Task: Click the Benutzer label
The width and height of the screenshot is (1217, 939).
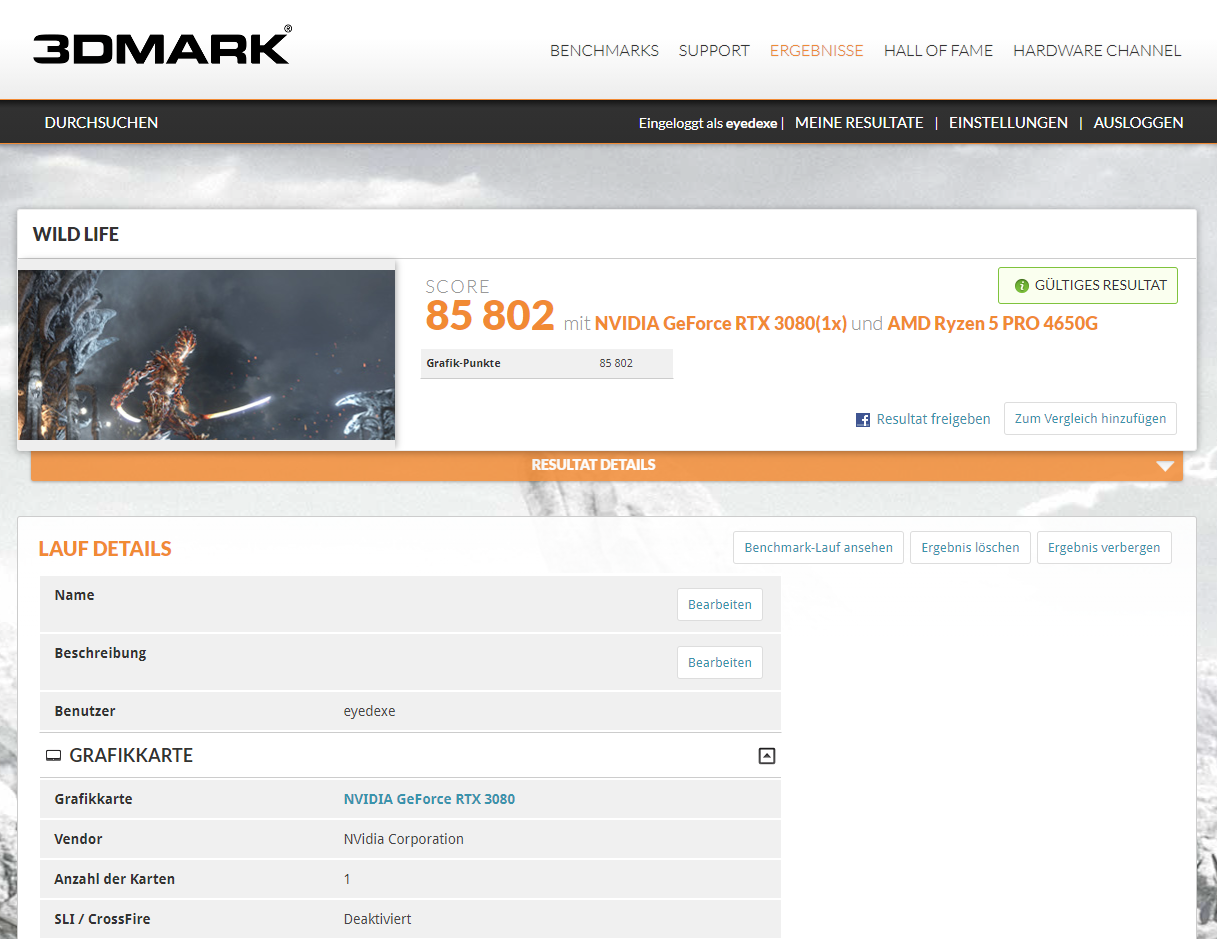Action: tap(85, 711)
